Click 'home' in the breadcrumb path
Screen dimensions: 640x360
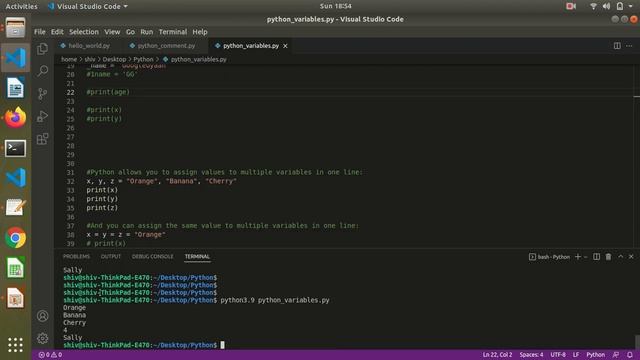[x=69, y=59]
